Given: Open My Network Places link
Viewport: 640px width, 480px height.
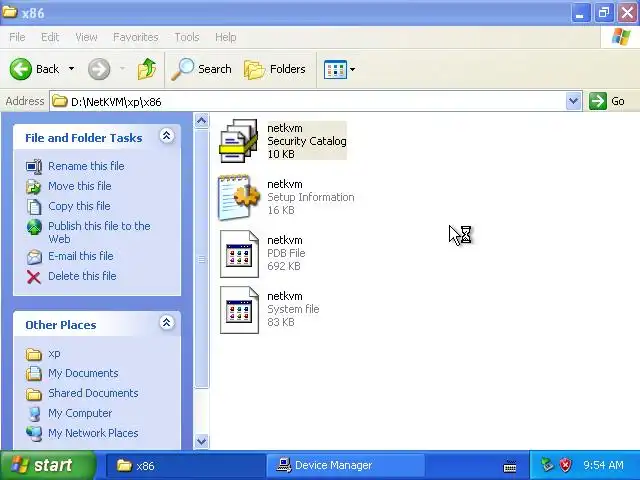Looking at the screenshot, I should pos(93,433).
